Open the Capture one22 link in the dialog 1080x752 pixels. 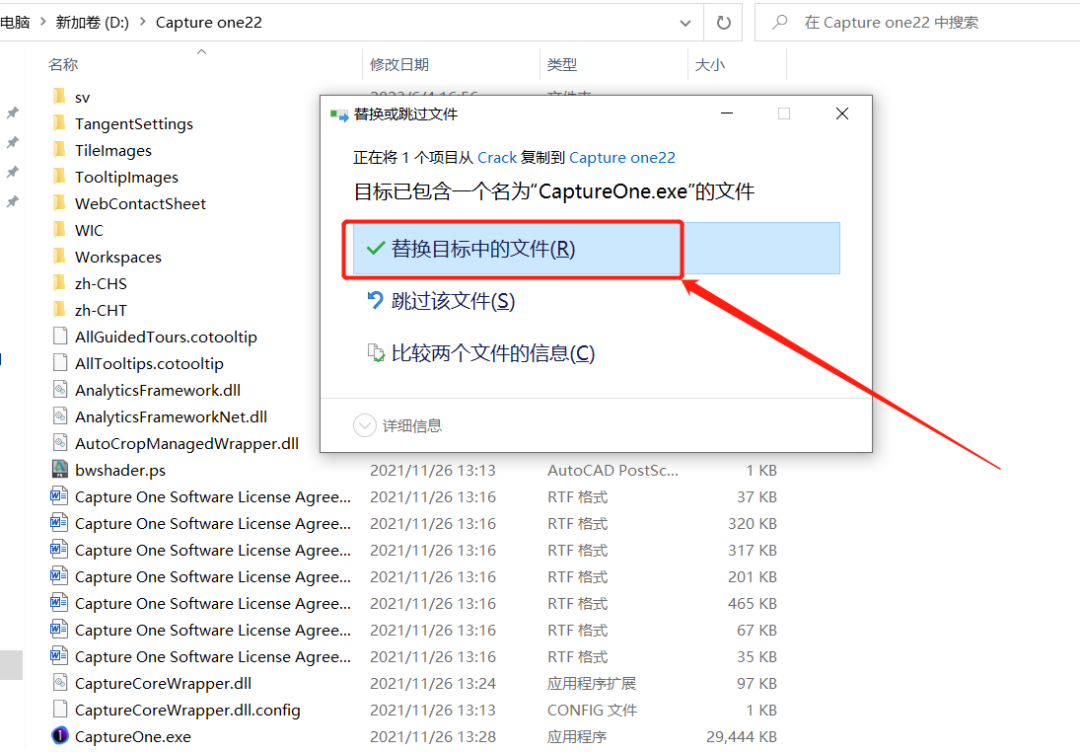622,157
